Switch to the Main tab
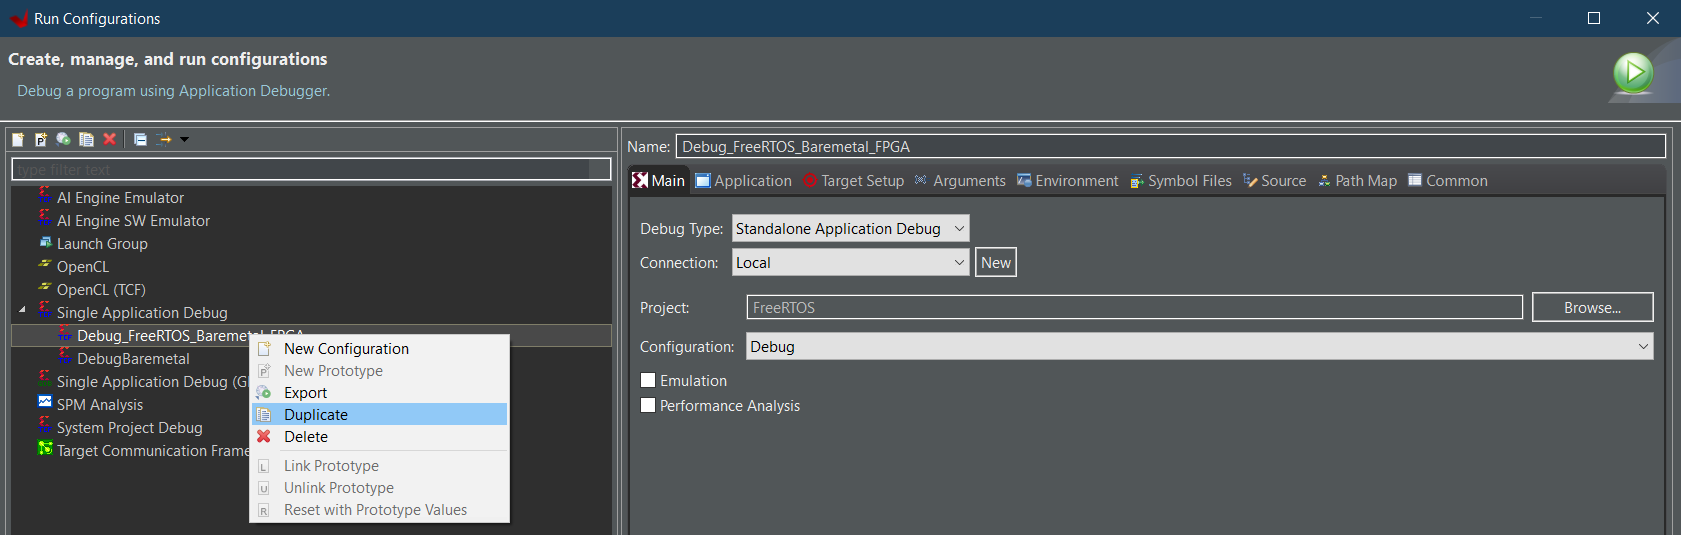1681x535 pixels. (659, 181)
